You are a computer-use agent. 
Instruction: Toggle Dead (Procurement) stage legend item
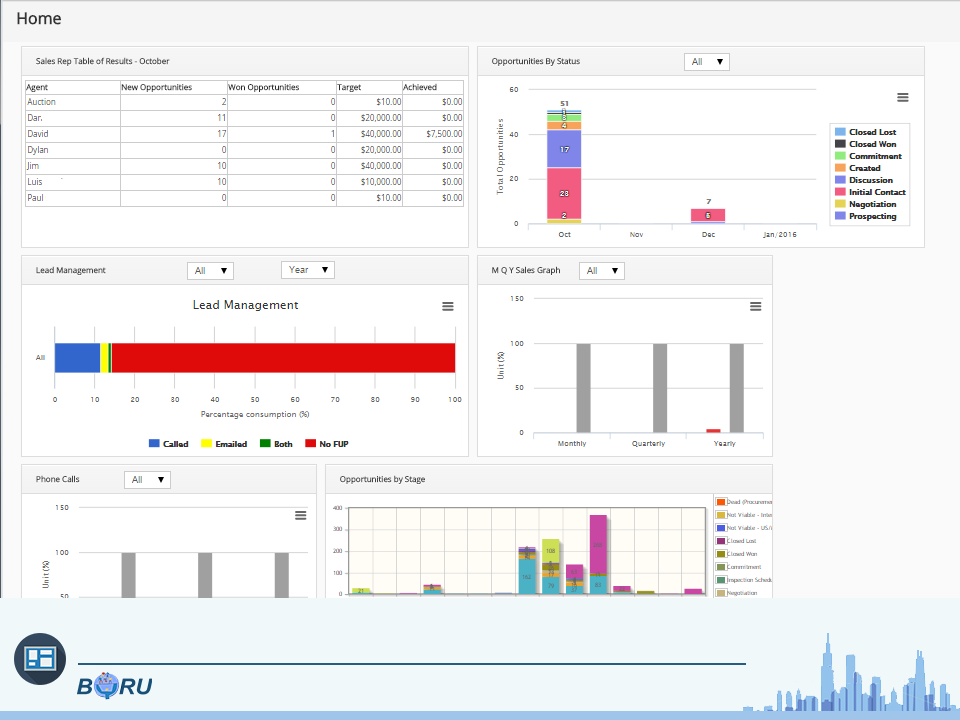(x=744, y=502)
